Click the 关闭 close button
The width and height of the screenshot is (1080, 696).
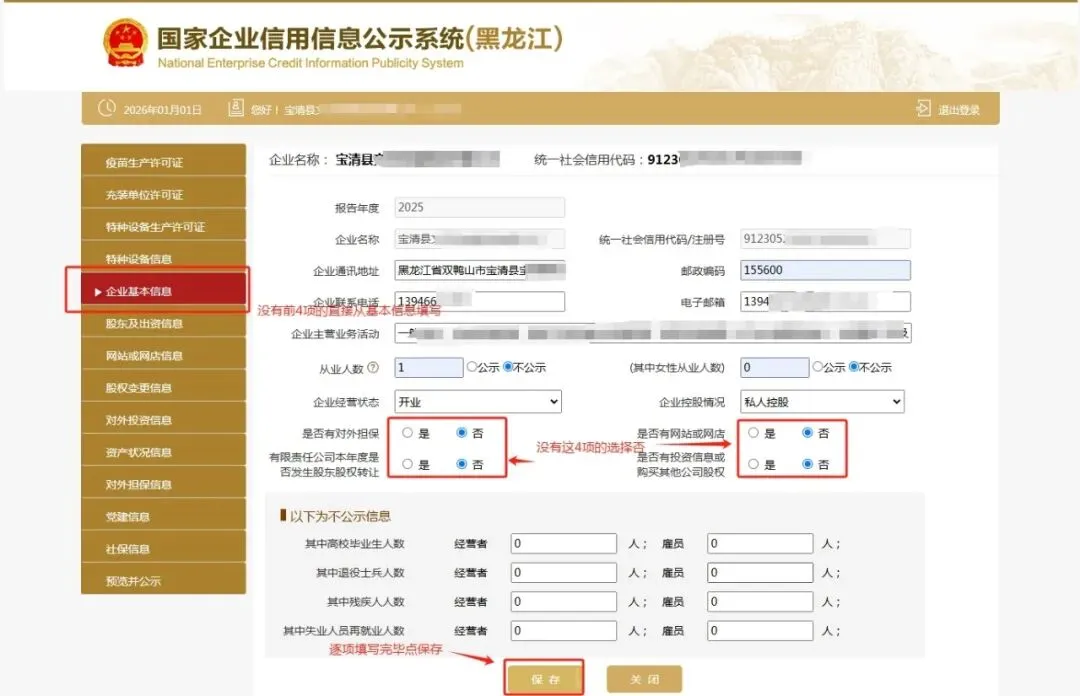coord(644,679)
